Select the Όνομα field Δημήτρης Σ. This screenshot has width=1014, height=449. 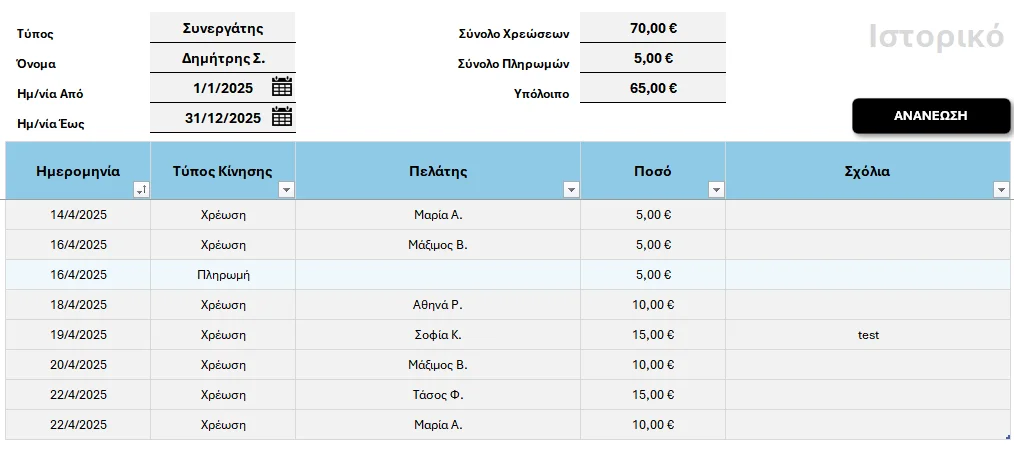pos(223,58)
